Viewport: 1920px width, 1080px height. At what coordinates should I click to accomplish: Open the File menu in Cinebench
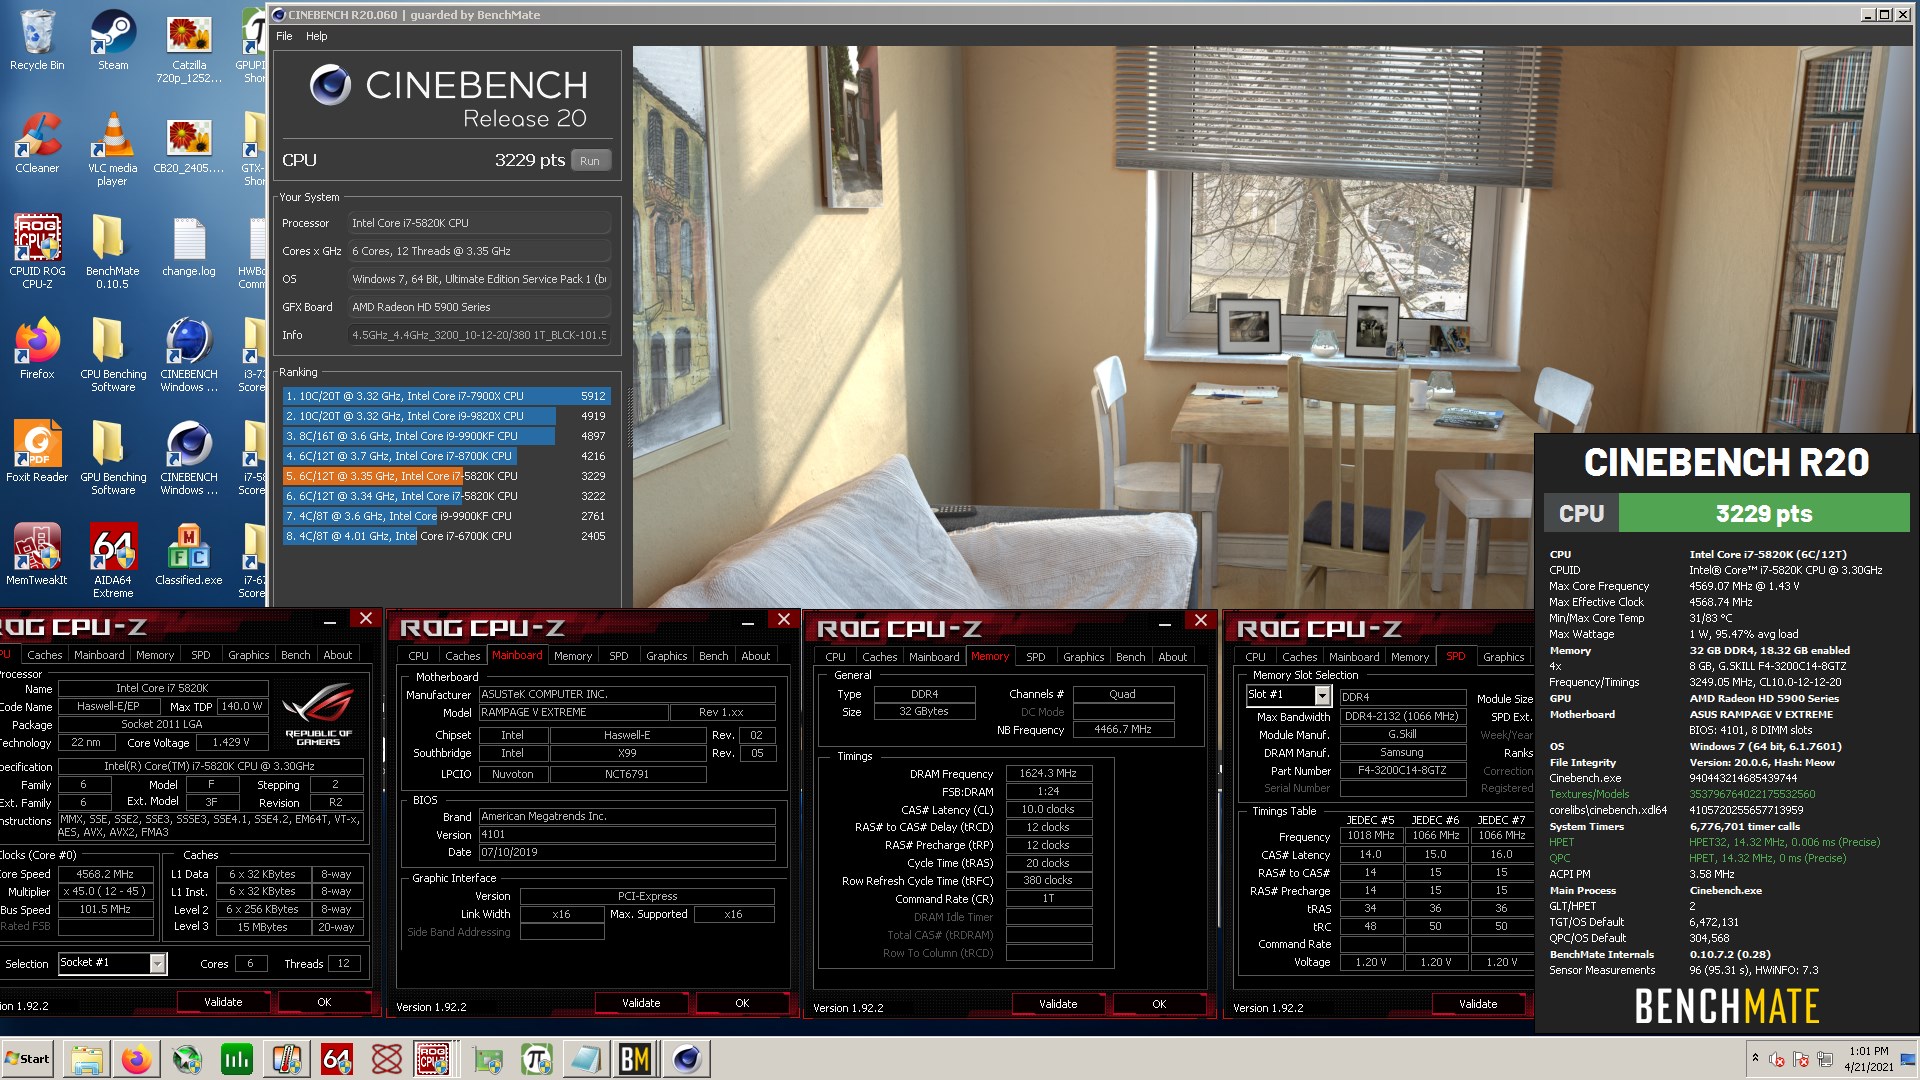click(284, 36)
